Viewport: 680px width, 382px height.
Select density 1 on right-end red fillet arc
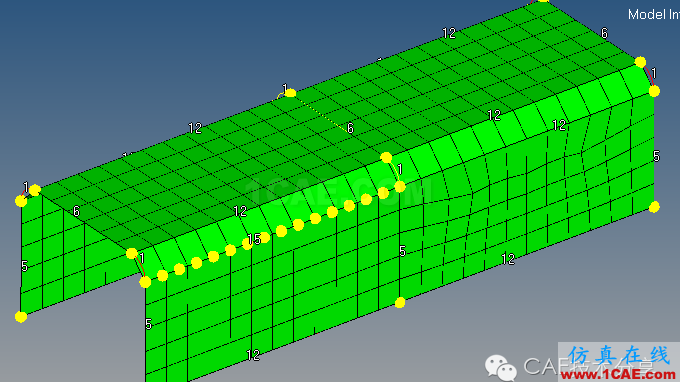point(654,73)
